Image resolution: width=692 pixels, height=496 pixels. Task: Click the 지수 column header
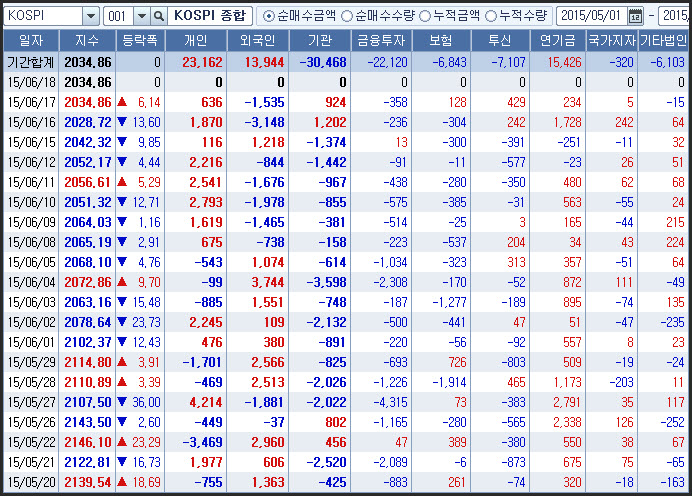click(87, 41)
